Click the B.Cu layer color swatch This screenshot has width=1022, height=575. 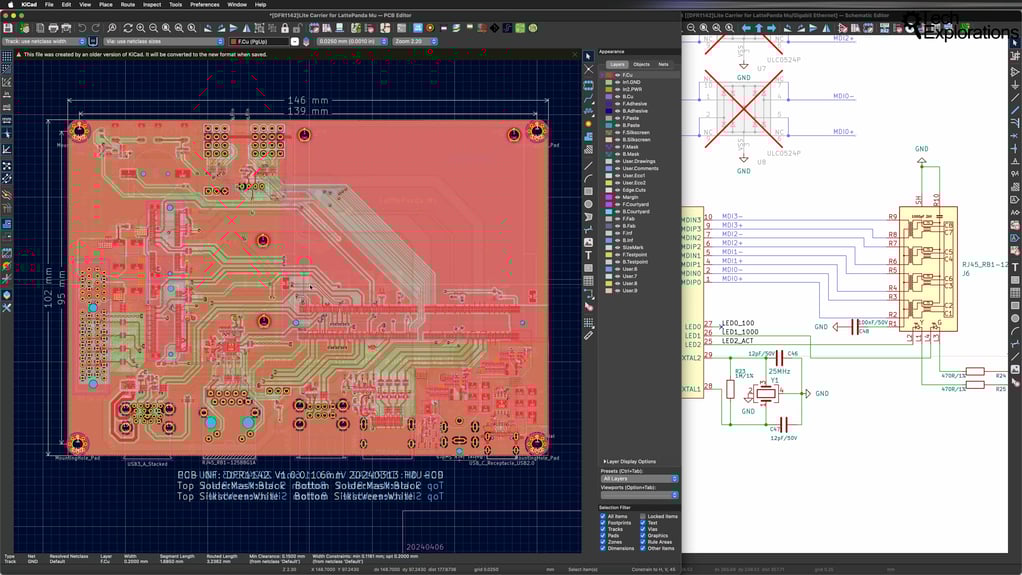pyautogui.click(x=608, y=97)
